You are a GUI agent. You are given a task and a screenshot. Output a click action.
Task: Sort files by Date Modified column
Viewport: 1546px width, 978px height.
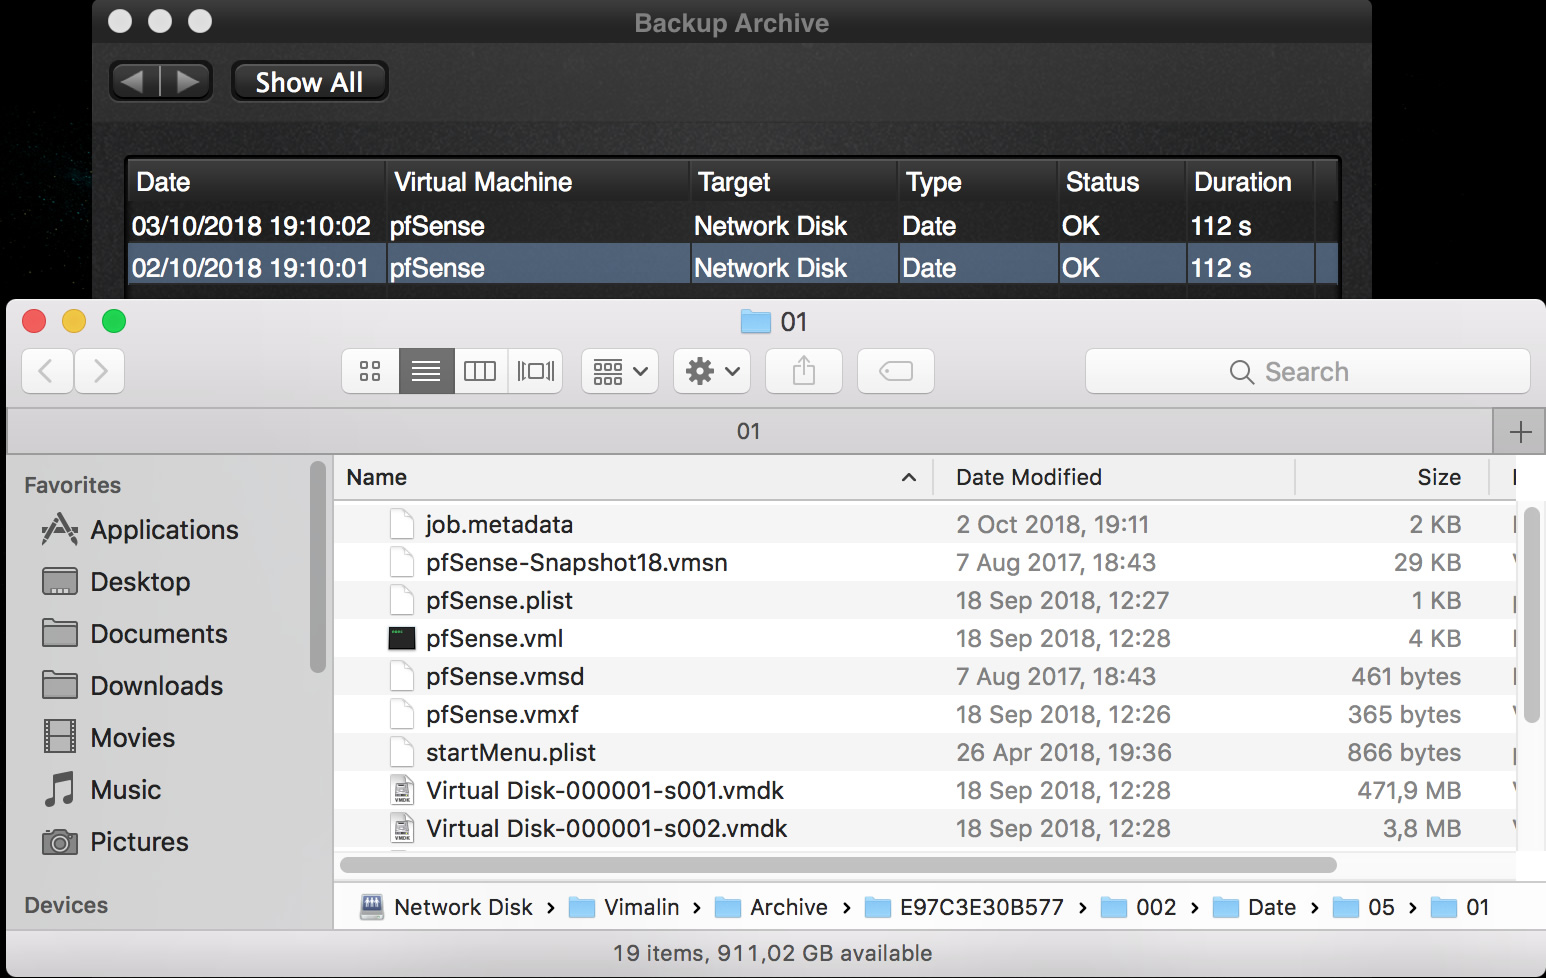pos(1114,477)
